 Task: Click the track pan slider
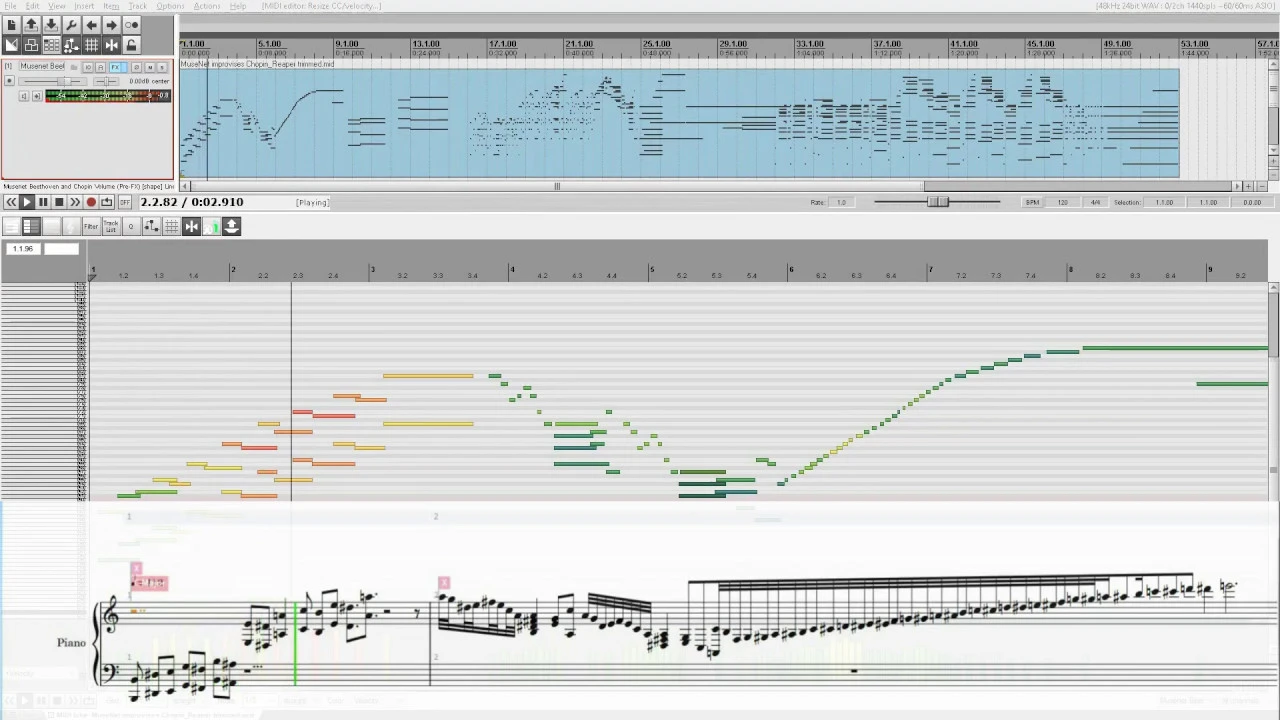106,81
